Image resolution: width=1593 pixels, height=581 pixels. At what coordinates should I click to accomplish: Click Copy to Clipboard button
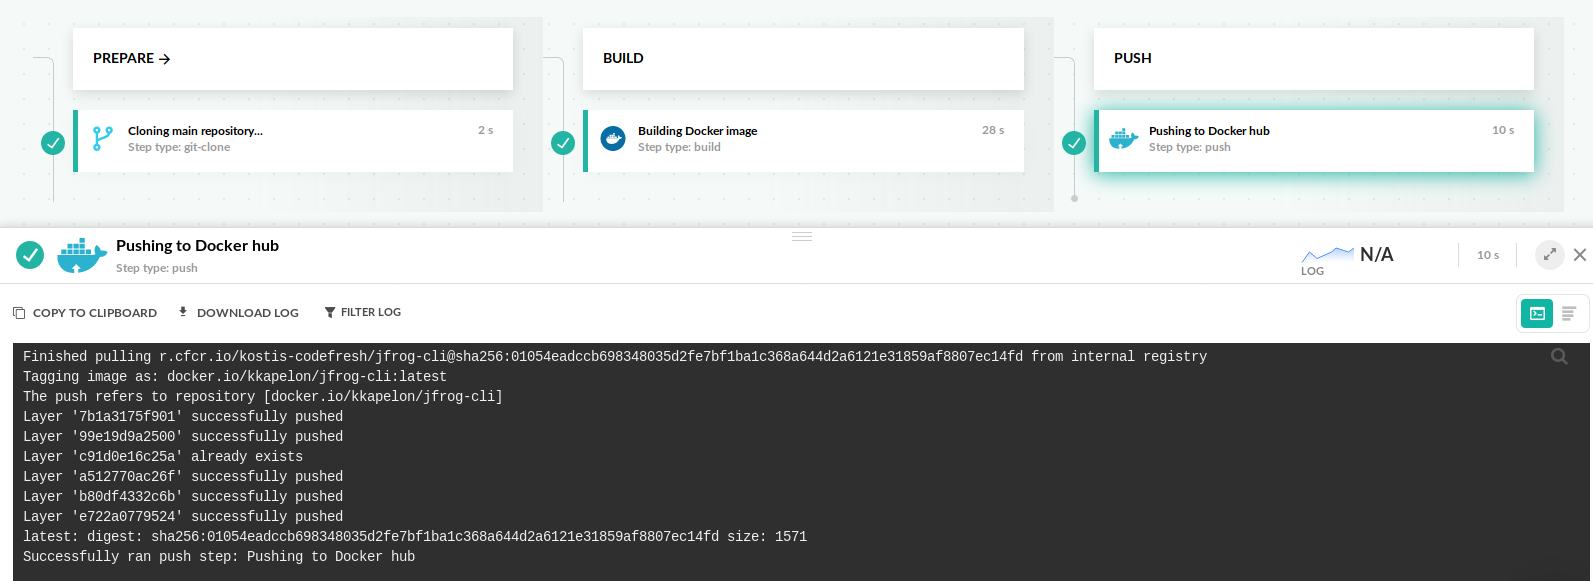[x=85, y=313]
